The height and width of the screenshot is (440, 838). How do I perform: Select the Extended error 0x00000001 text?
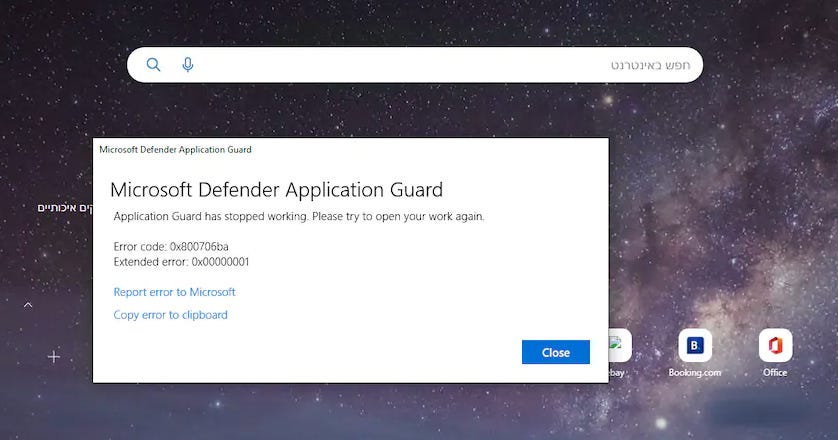point(181,262)
